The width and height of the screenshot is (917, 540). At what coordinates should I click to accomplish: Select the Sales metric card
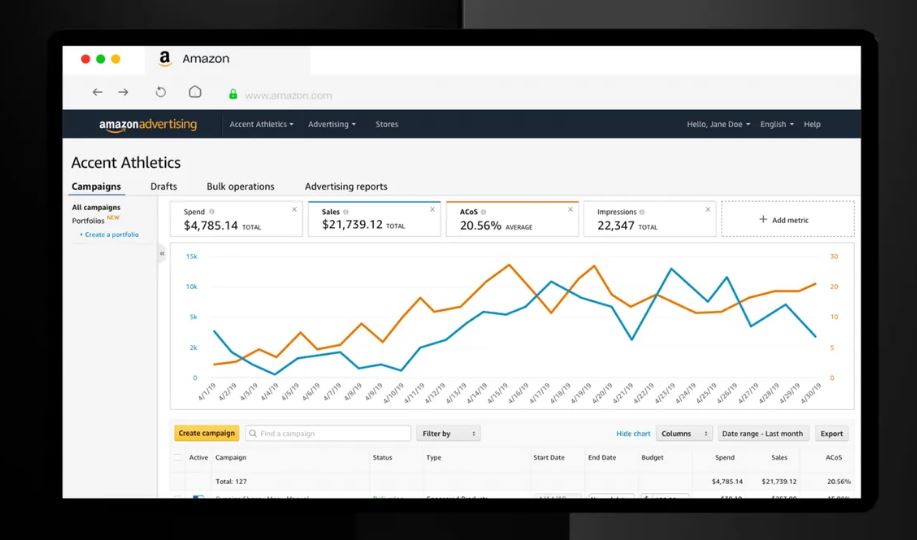pyautogui.click(x=374, y=219)
